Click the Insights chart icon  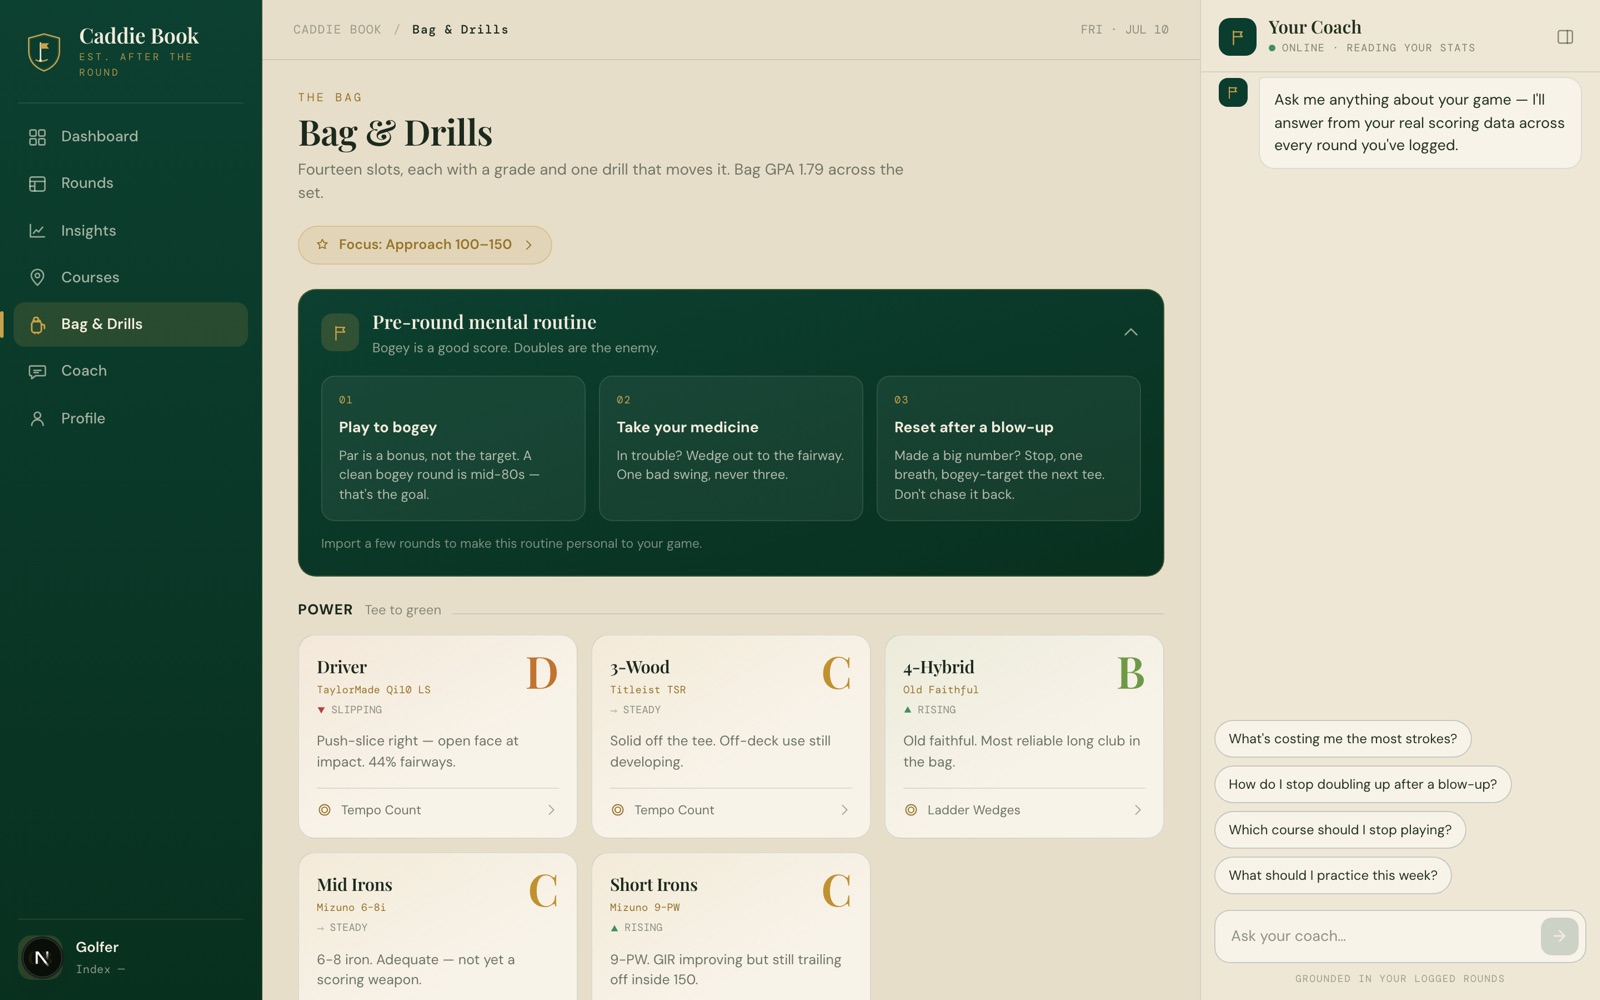point(37,231)
